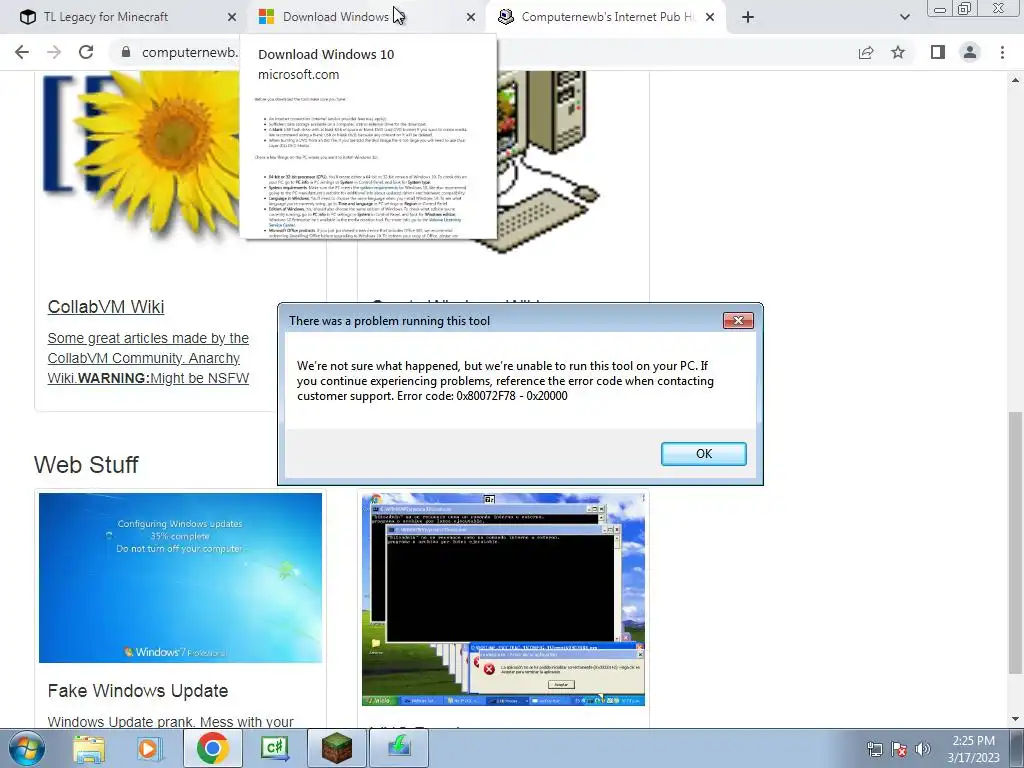Viewport: 1024px width, 768px height.
Task: Open the C# application on taskbar
Action: [274, 748]
